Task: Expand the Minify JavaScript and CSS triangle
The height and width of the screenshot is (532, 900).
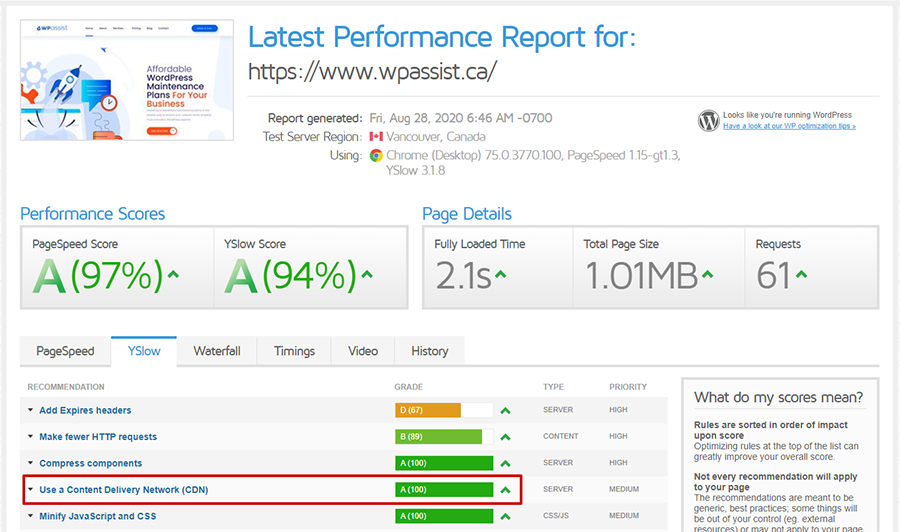Action: 30,515
